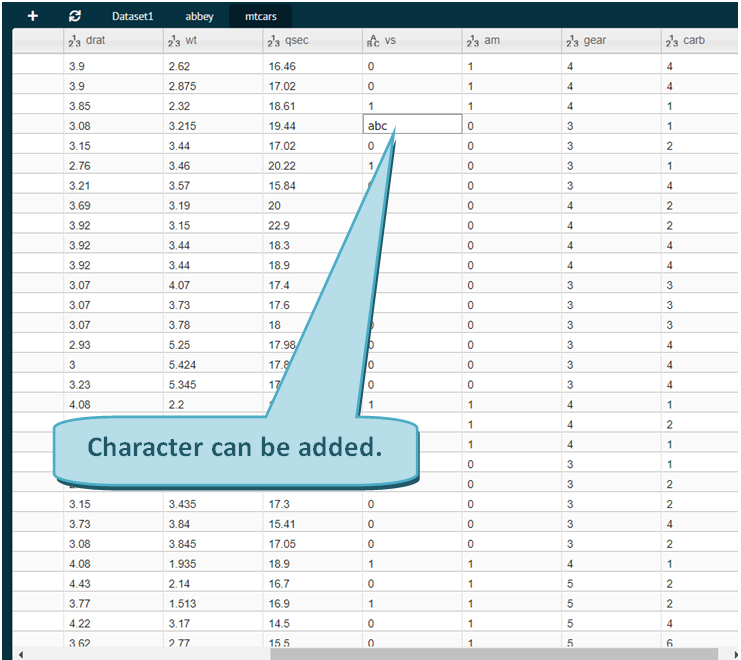Select the wt cell 3.845
741x660 pixels.
[213, 544]
